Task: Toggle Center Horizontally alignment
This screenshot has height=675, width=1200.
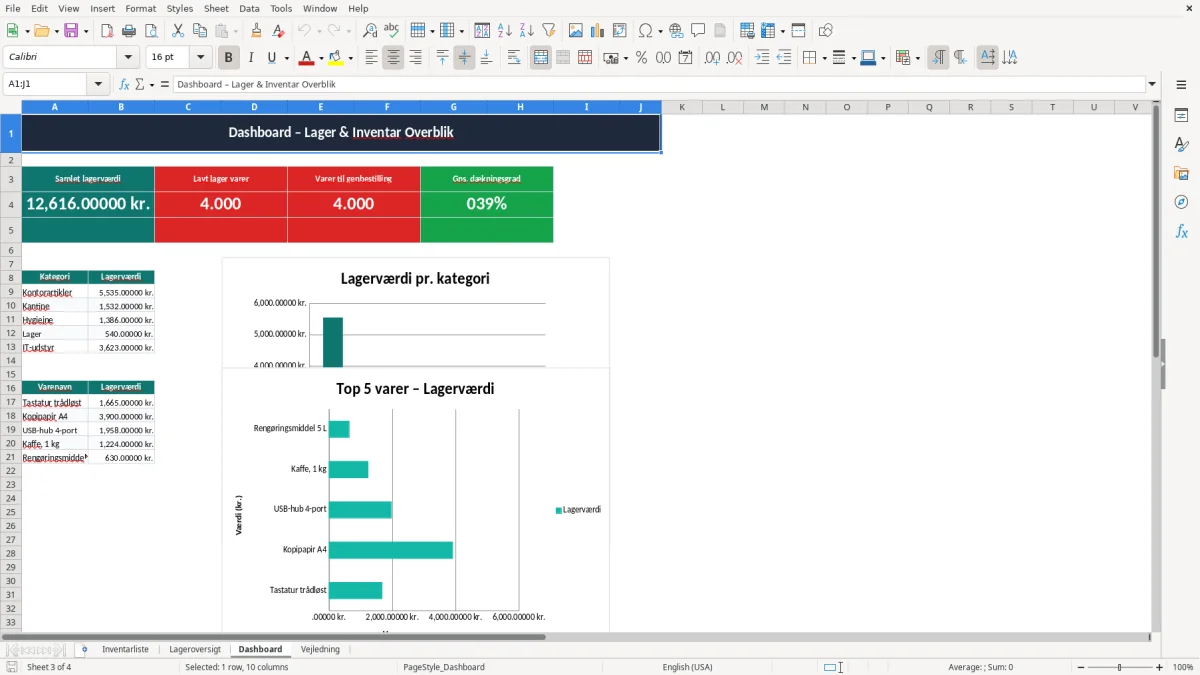Action: click(x=393, y=58)
